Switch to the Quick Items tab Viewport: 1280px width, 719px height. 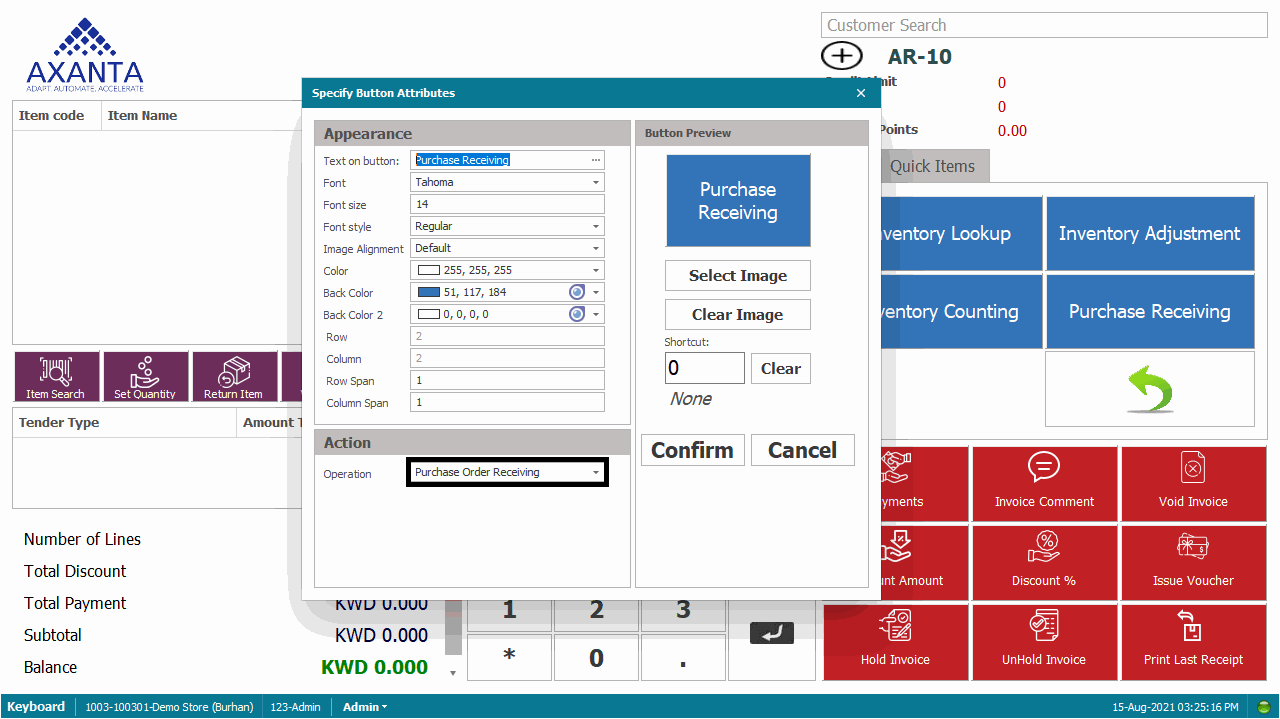coord(932,167)
